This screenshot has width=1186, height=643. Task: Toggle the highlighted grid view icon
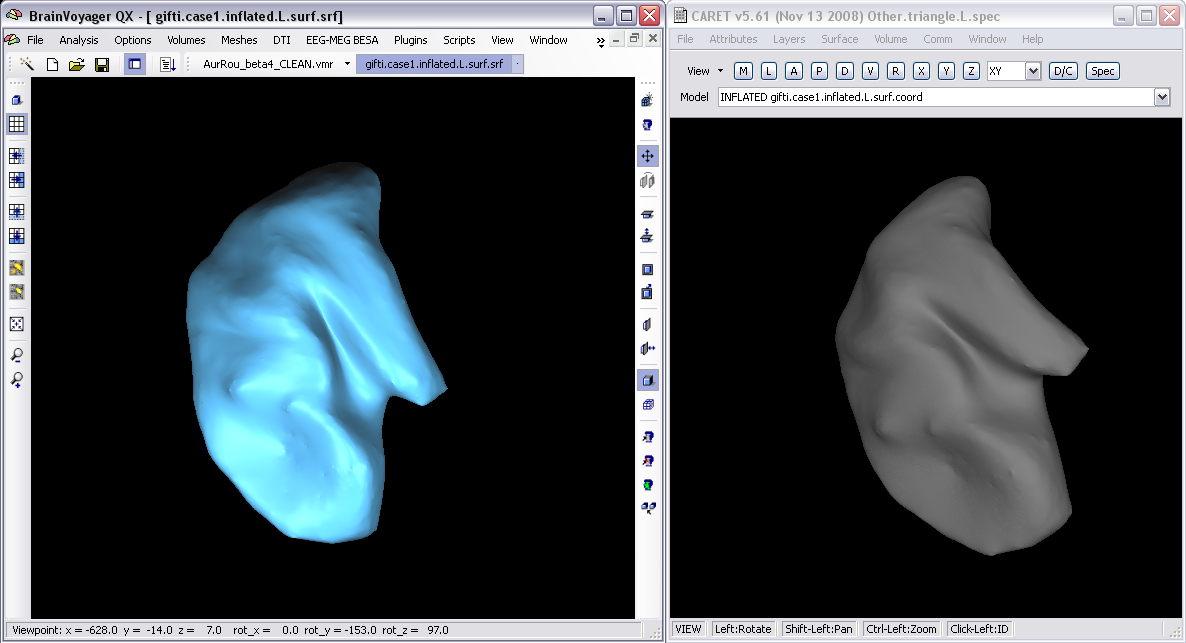coord(17,124)
